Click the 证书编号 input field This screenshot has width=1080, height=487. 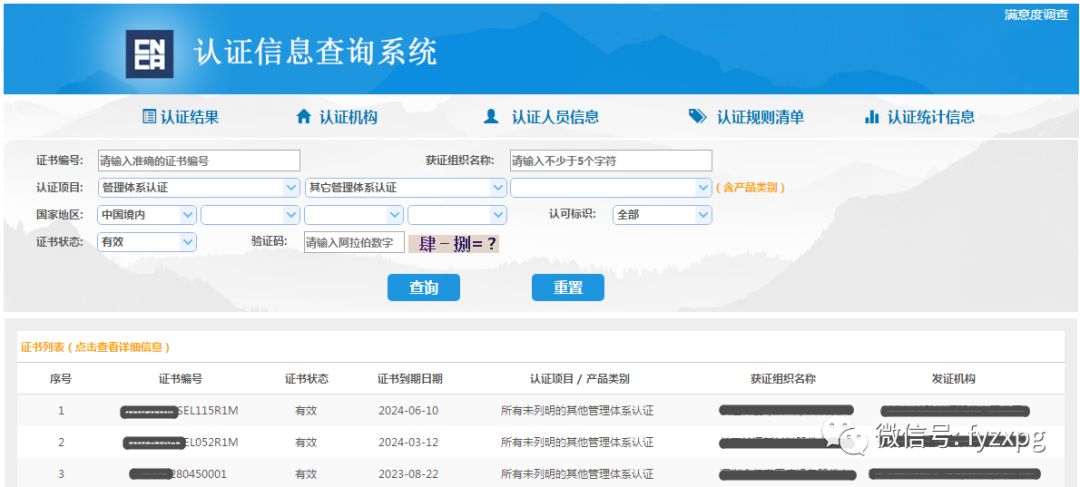tap(199, 160)
